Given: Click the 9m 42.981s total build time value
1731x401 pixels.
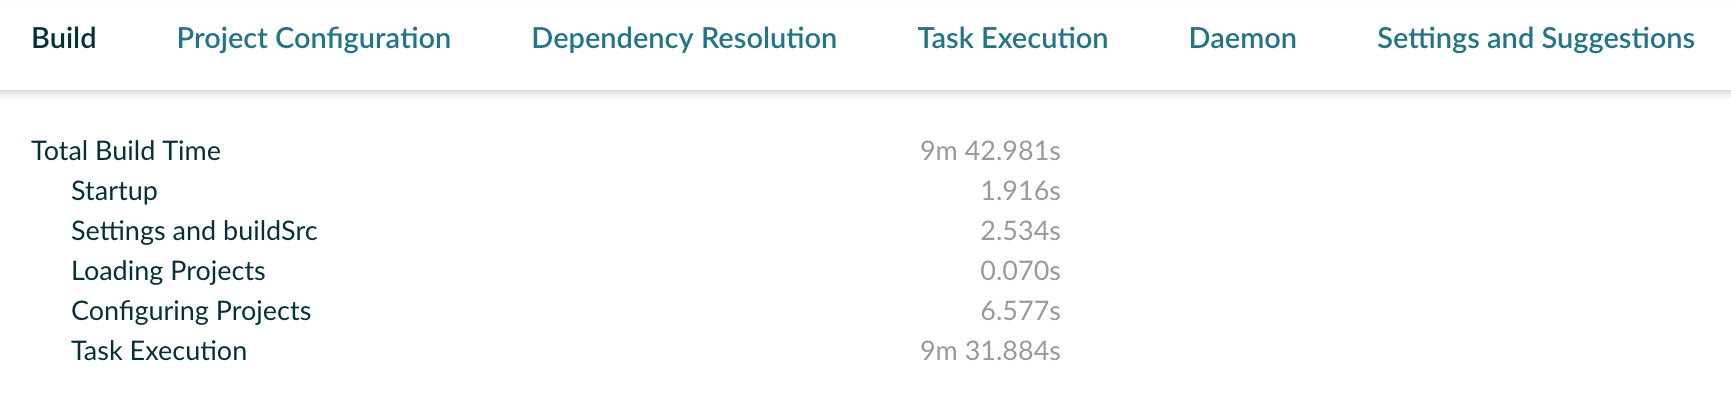Looking at the screenshot, I should click(x=990, y=151).
